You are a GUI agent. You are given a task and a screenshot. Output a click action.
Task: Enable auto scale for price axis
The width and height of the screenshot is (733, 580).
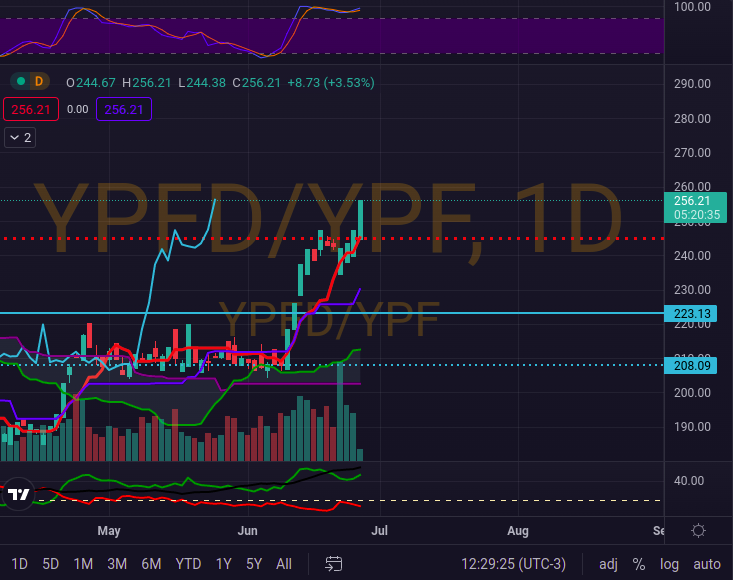(x=706, y=563)
